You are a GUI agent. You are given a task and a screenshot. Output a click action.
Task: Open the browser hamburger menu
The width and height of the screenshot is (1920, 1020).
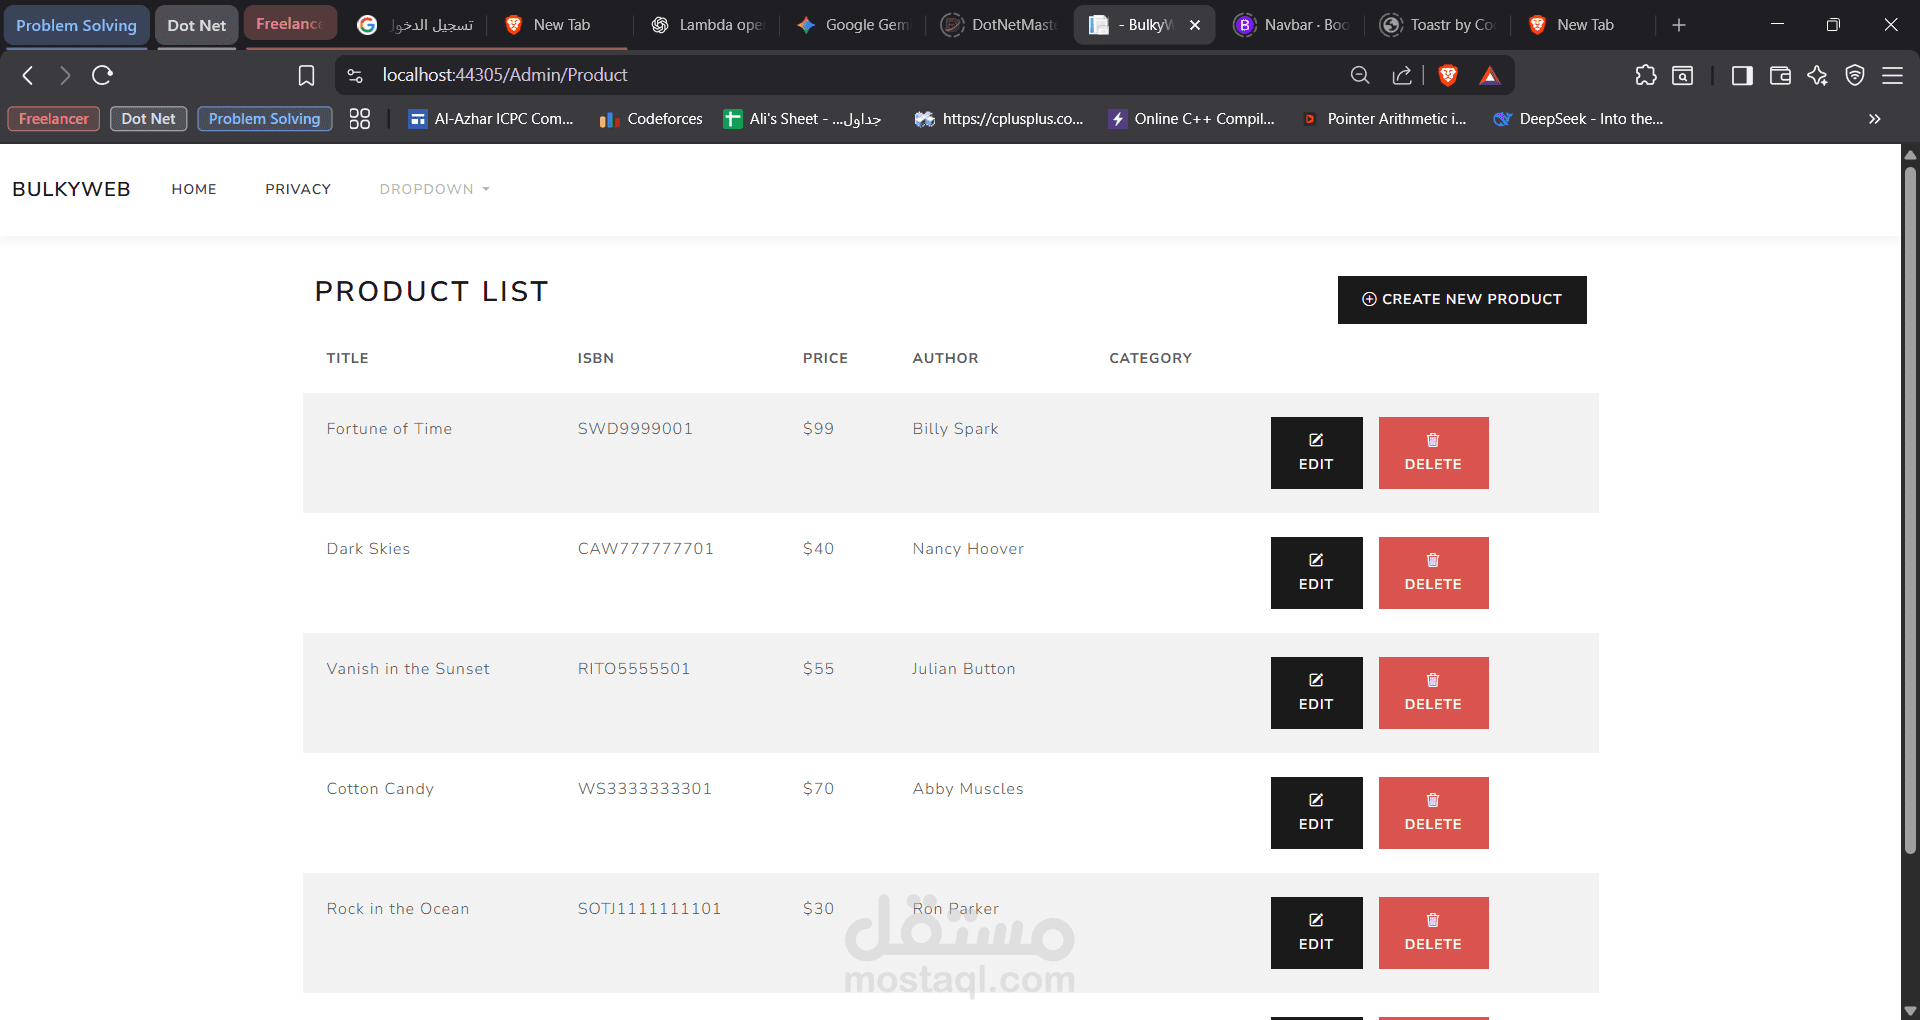(x=1892, y=75)
